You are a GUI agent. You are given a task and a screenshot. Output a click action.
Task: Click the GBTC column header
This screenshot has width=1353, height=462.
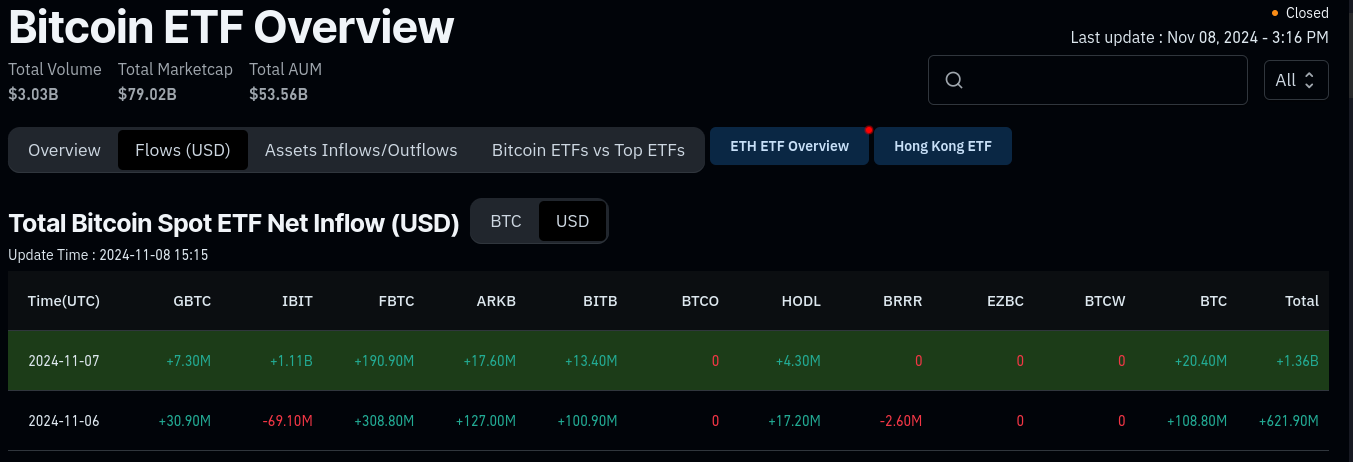pyautogui.click(x=192, y=301)
